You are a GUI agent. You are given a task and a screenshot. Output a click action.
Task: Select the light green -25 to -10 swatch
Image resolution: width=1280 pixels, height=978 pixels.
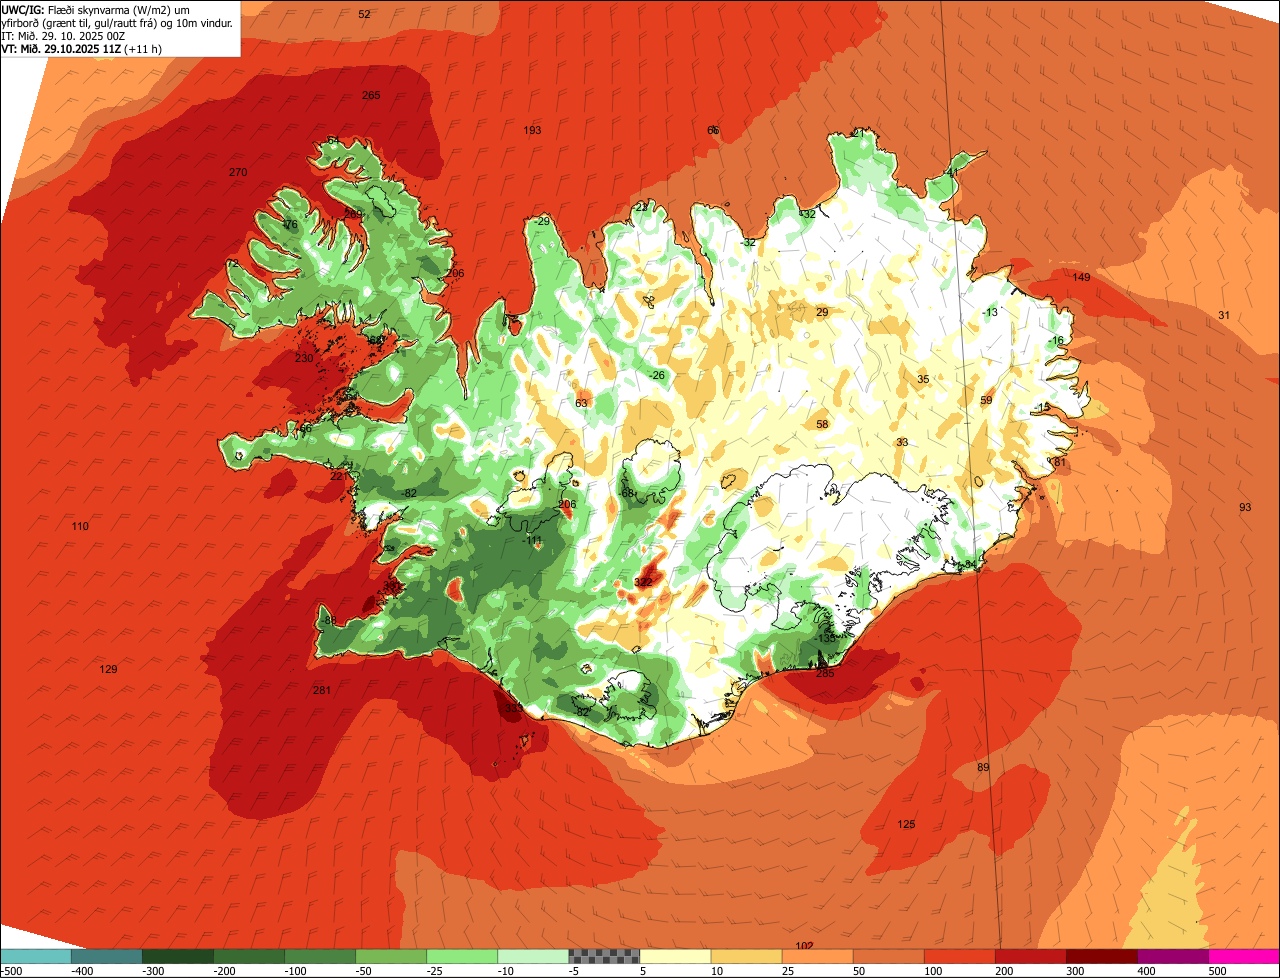(x=462, y=956)
